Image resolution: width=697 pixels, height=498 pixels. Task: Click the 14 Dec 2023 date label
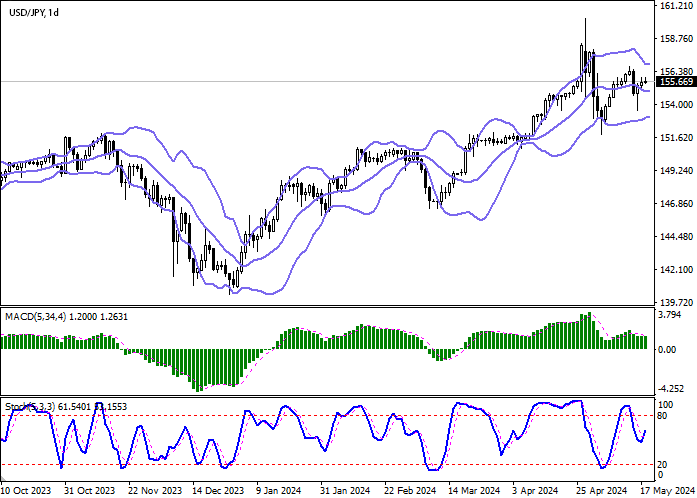pyautogui.click(x=219, y=491)
